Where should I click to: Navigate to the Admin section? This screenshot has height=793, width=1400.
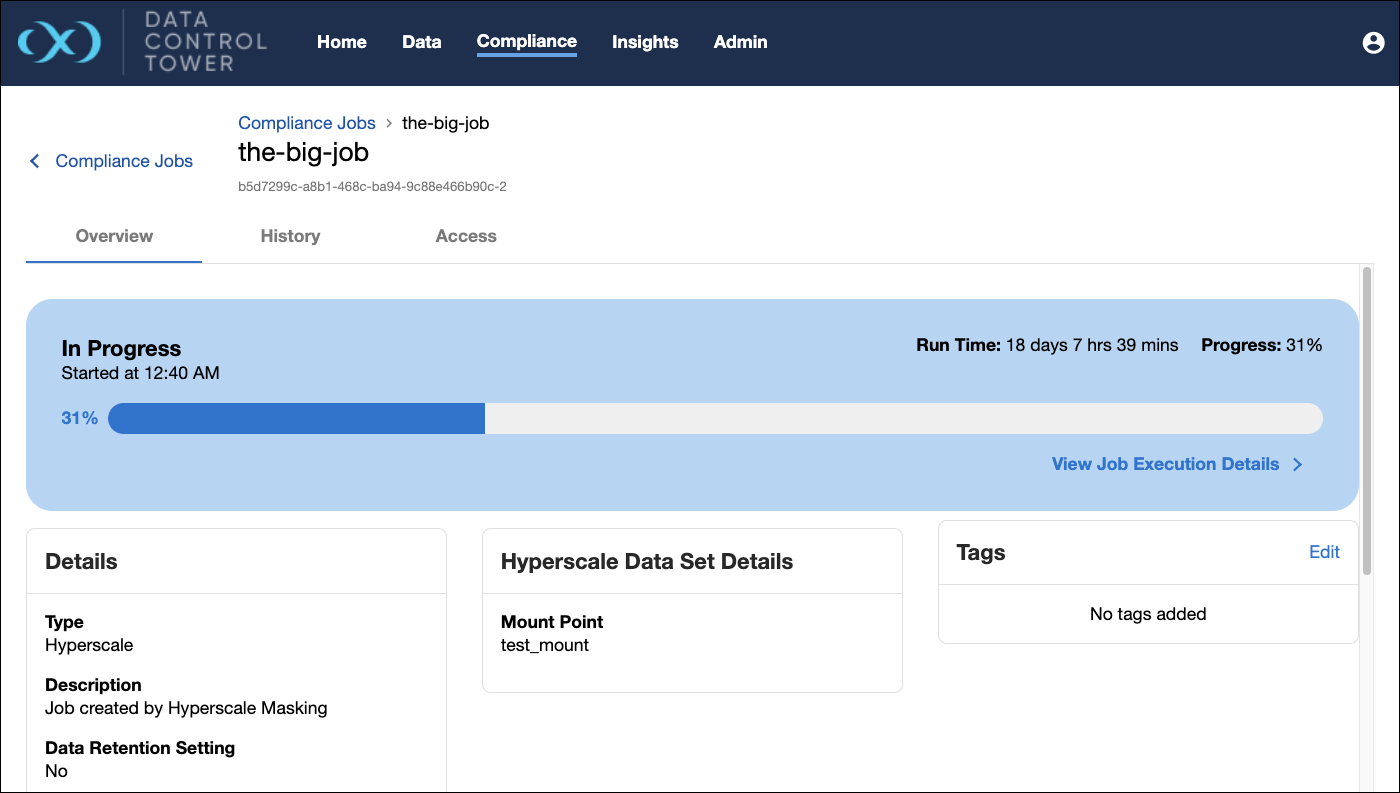coord(740,42)
